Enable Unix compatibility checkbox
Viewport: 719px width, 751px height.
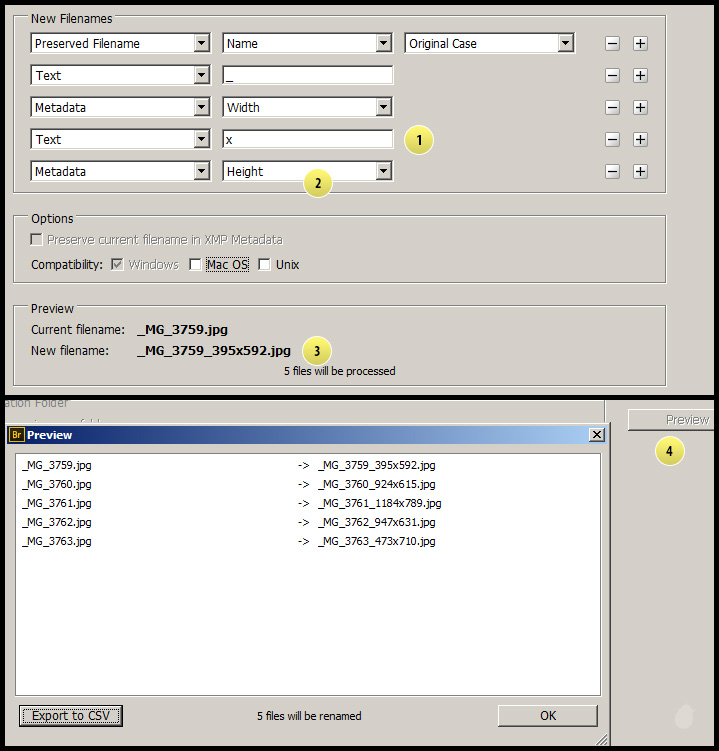(x=265, y=265)
